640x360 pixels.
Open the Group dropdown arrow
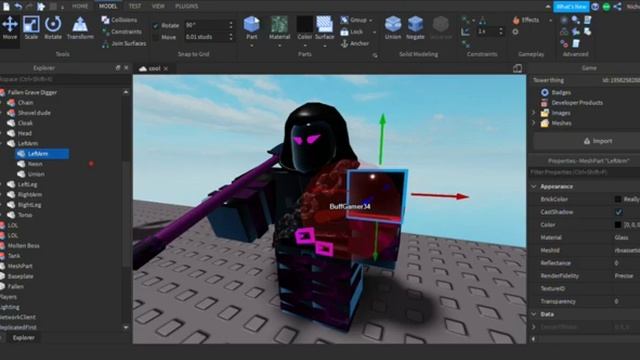[x=371, y=20]
